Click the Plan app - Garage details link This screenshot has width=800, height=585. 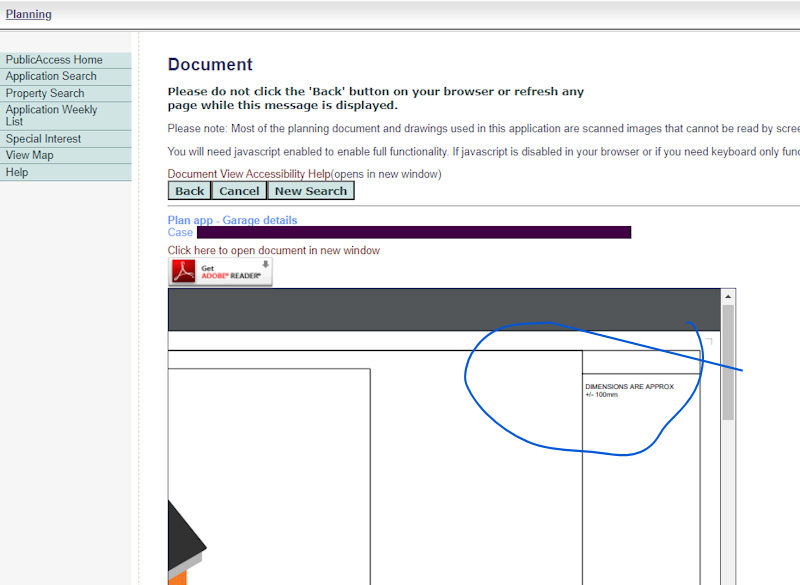pyautogui.click(x=232, y=220)
